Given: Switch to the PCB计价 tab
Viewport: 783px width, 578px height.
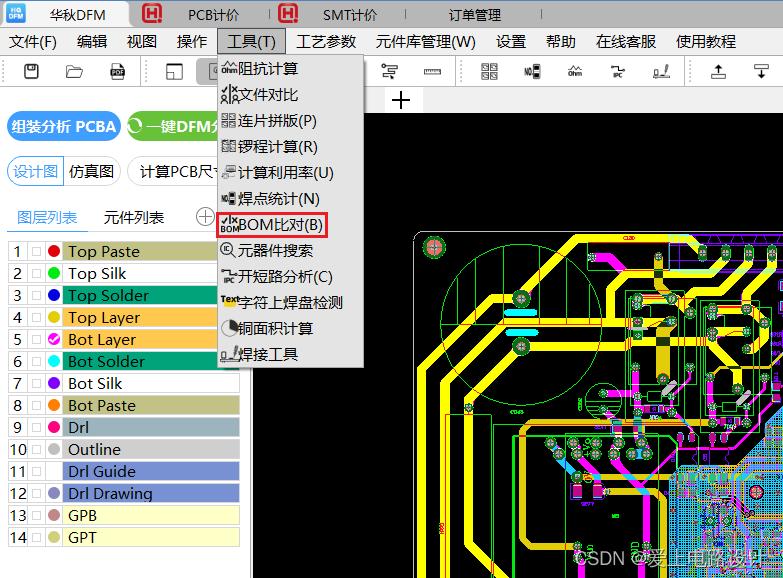Looking at the screenshot, I should tap(214, 15).
